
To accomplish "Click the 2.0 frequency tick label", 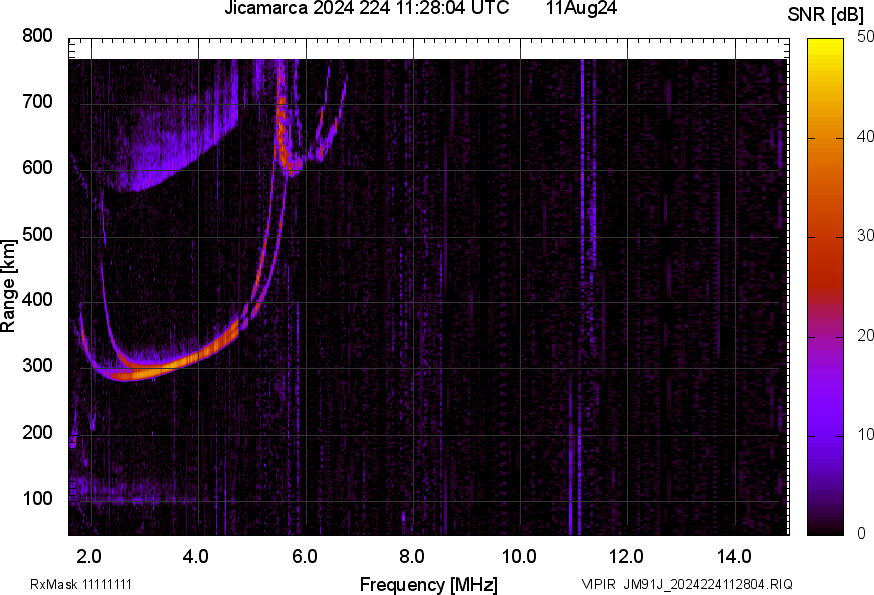I will tap(90, 555).
